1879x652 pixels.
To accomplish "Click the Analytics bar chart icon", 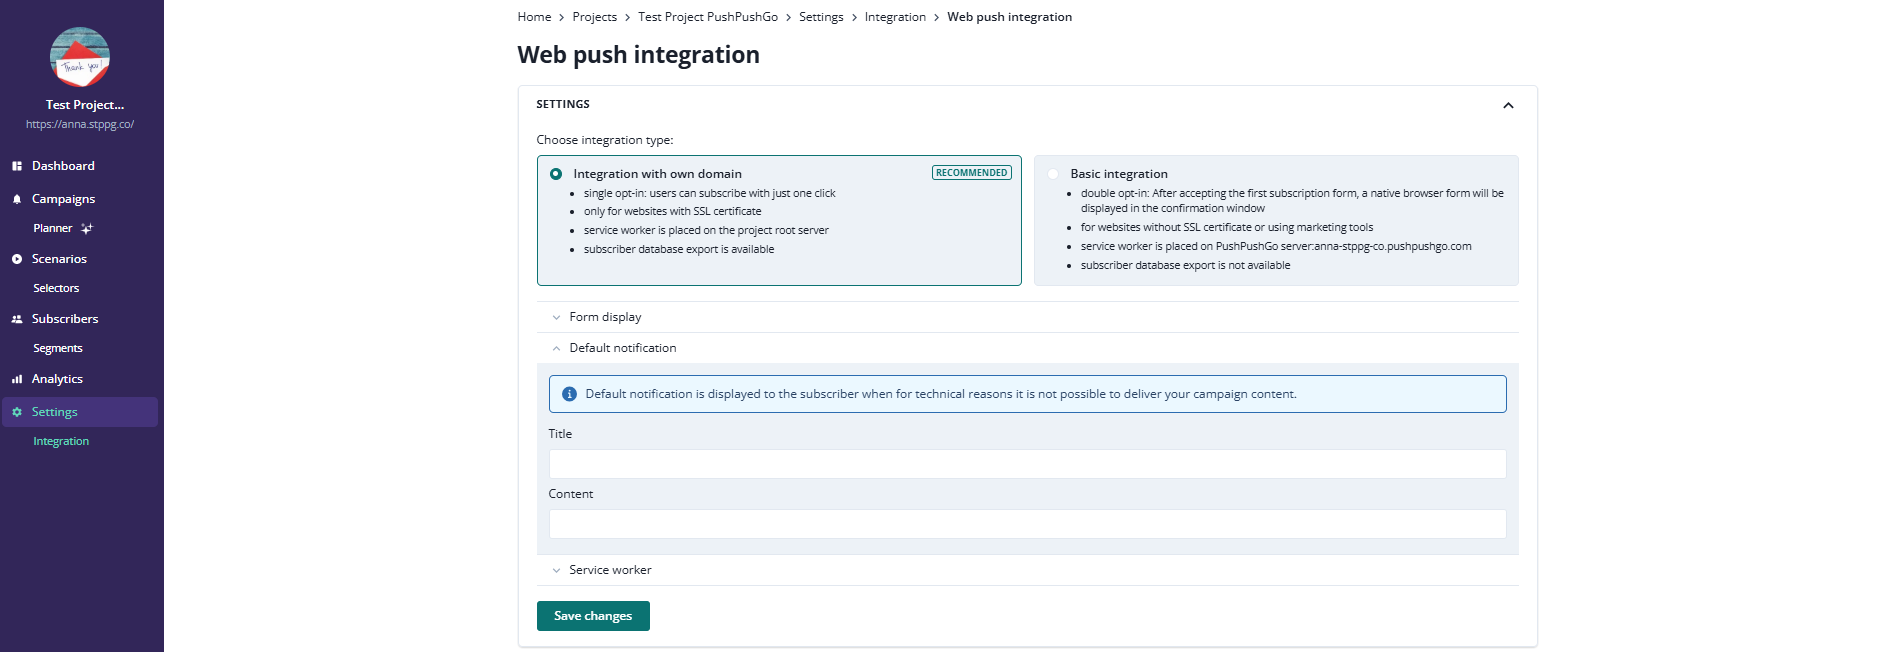I will pyautogui.click(x=17, y=379).
